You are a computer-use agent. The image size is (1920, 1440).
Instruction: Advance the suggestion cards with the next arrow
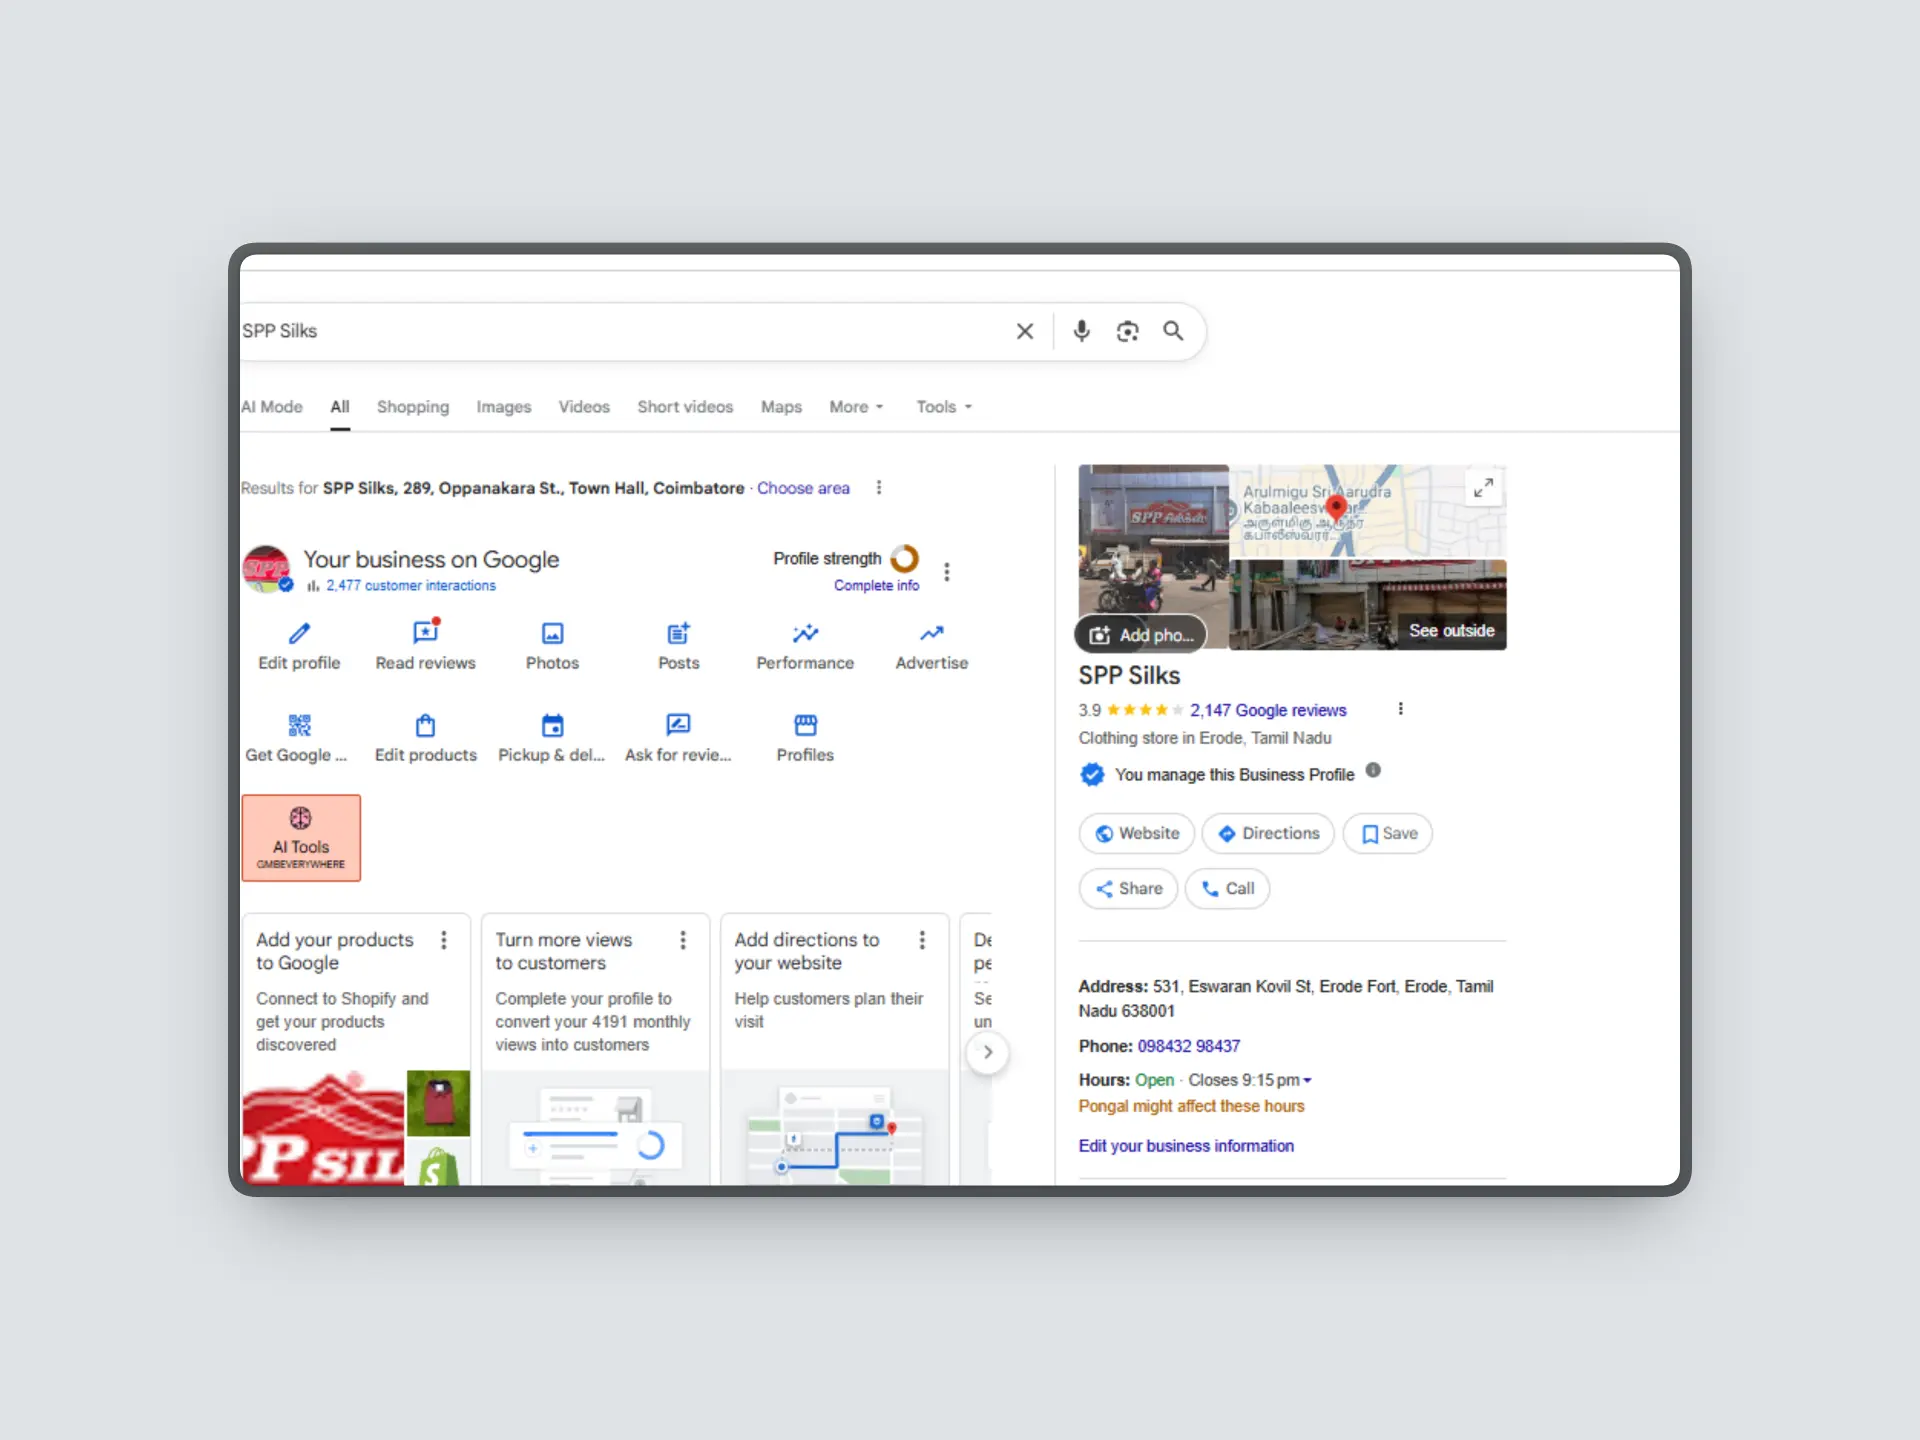pyautogui.click(x=987, y=1052)
